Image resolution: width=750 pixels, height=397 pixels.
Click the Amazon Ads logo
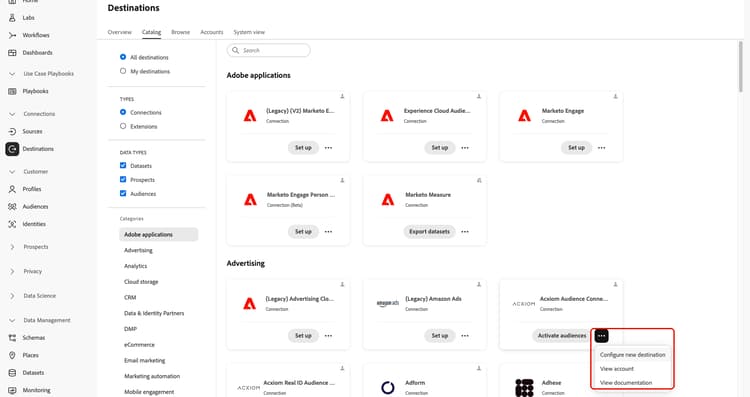point(387,303)
